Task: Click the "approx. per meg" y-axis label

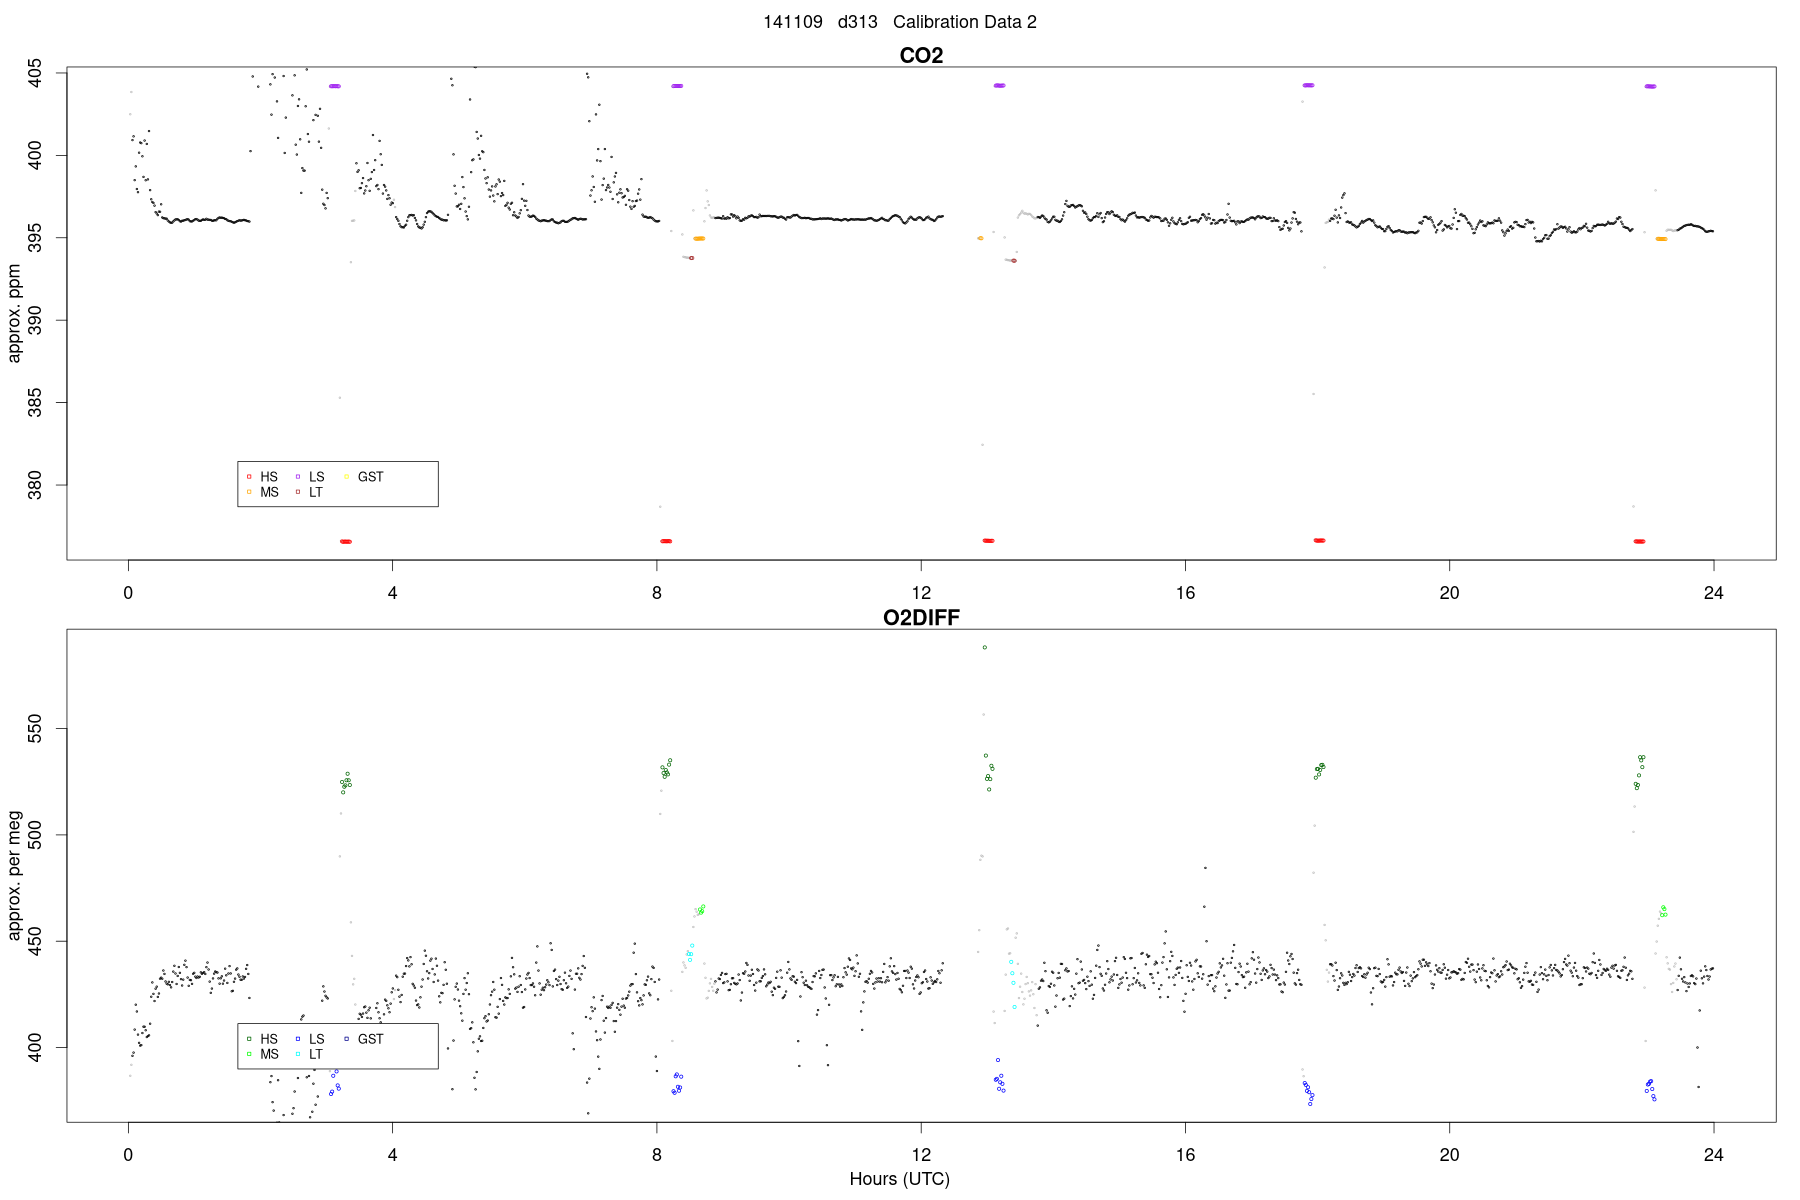Action: [14, 876]
